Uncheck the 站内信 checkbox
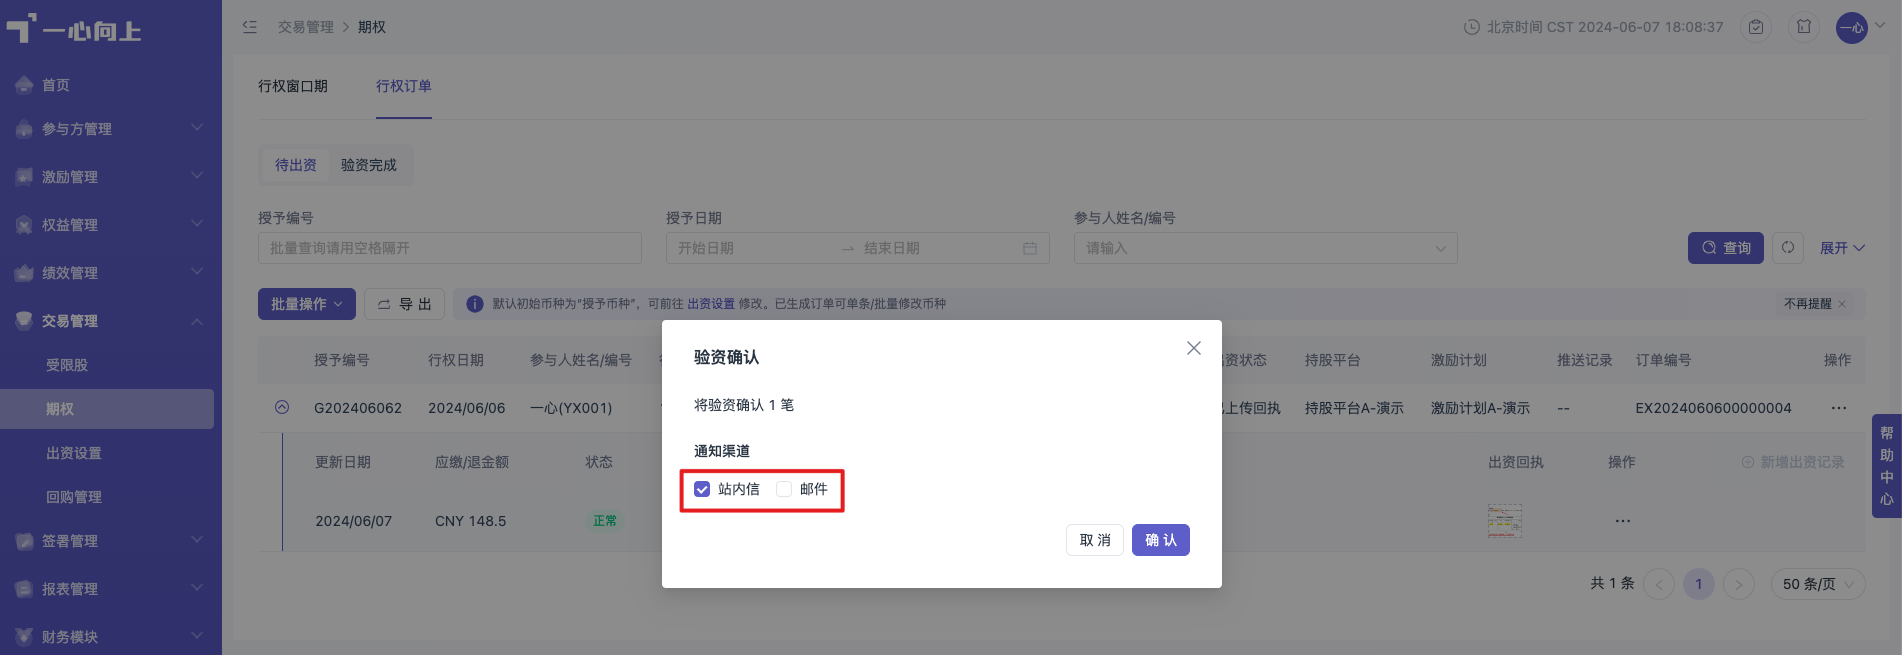Viewport: 1902px width, 655px height. pyautogui.click(x=702, y=489)
